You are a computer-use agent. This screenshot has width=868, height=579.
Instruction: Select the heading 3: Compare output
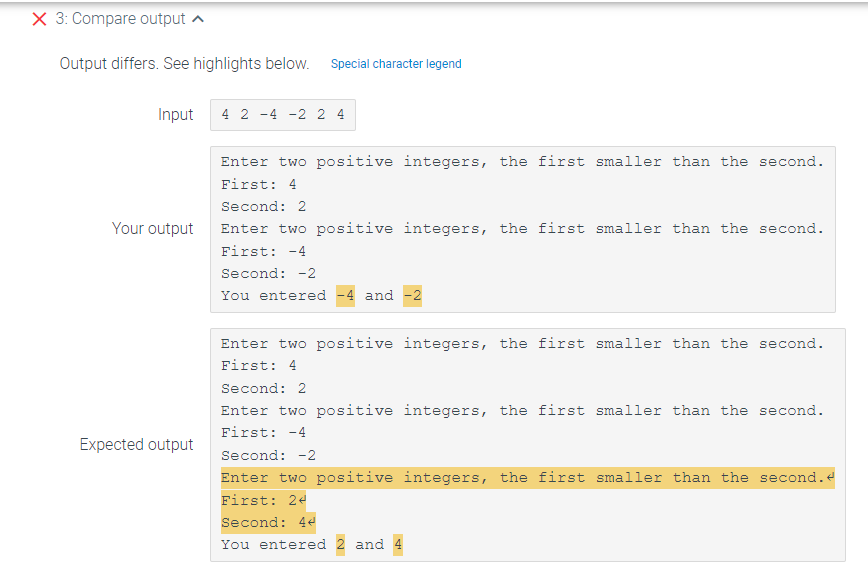click(x=119, y=18)
